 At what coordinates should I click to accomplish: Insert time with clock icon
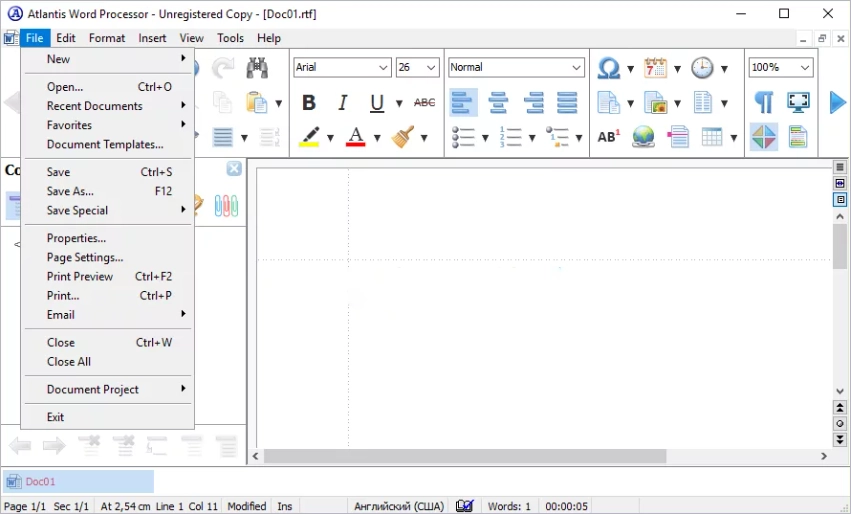pyautogui.click(x=702, y=68)
